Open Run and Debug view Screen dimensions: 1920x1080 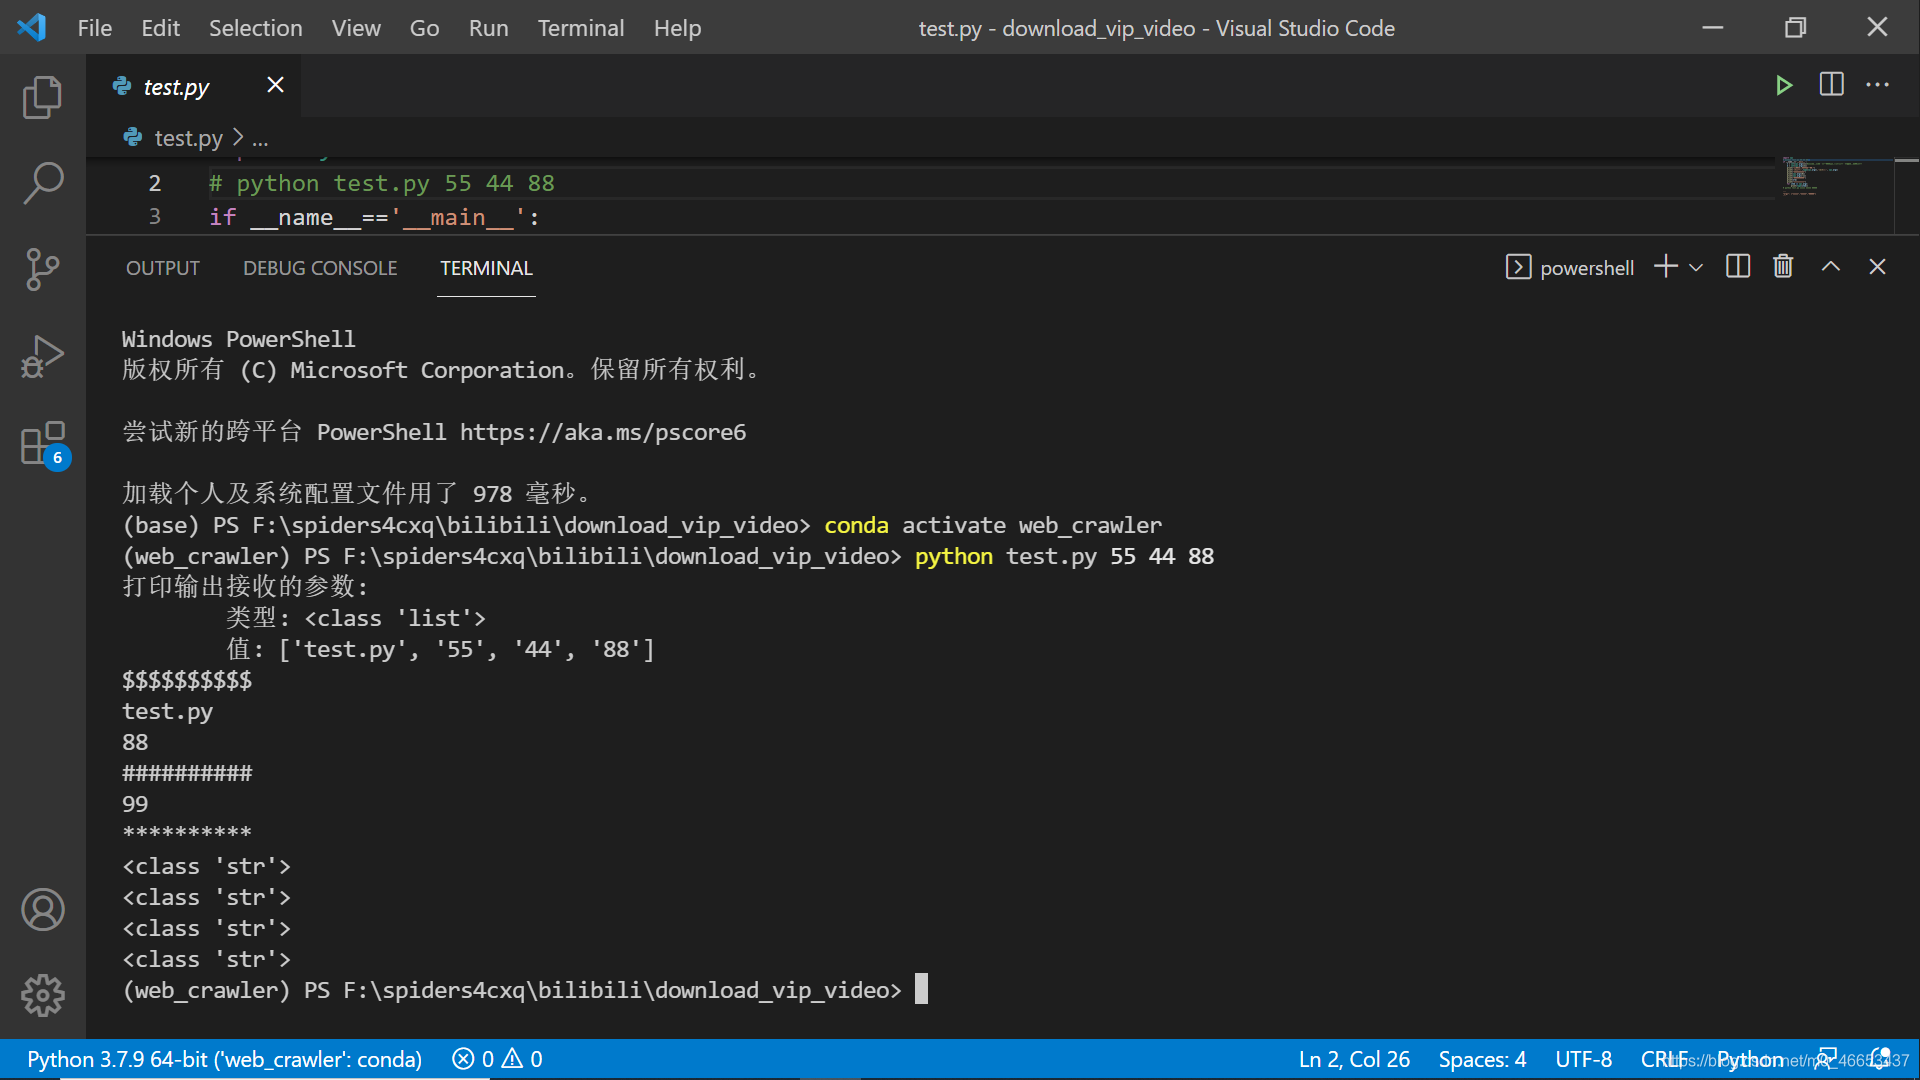pyautogui.click(x=42, y=356)
